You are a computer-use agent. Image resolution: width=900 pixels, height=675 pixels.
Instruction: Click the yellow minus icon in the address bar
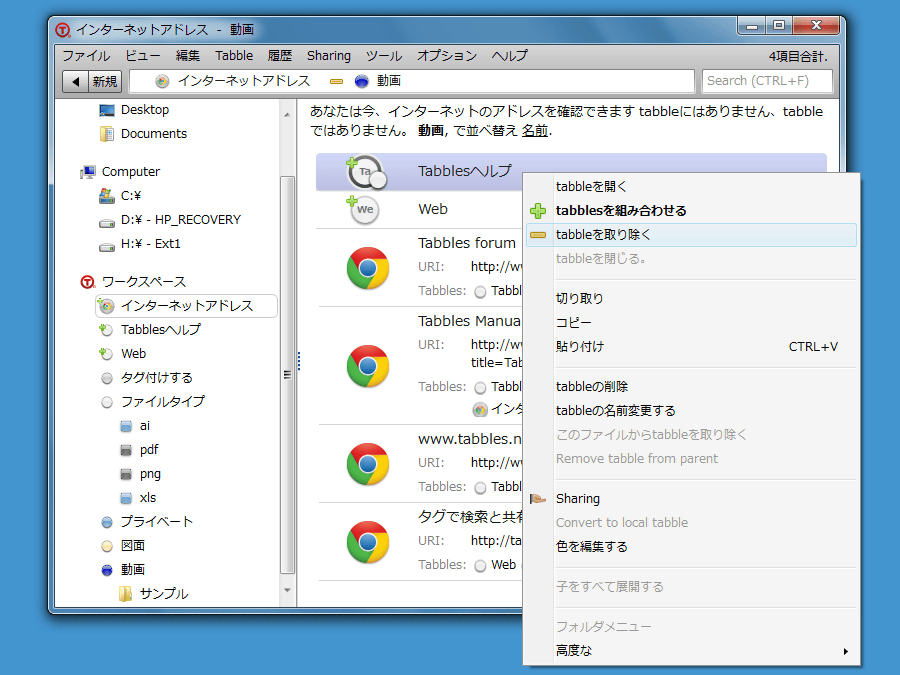336,82
